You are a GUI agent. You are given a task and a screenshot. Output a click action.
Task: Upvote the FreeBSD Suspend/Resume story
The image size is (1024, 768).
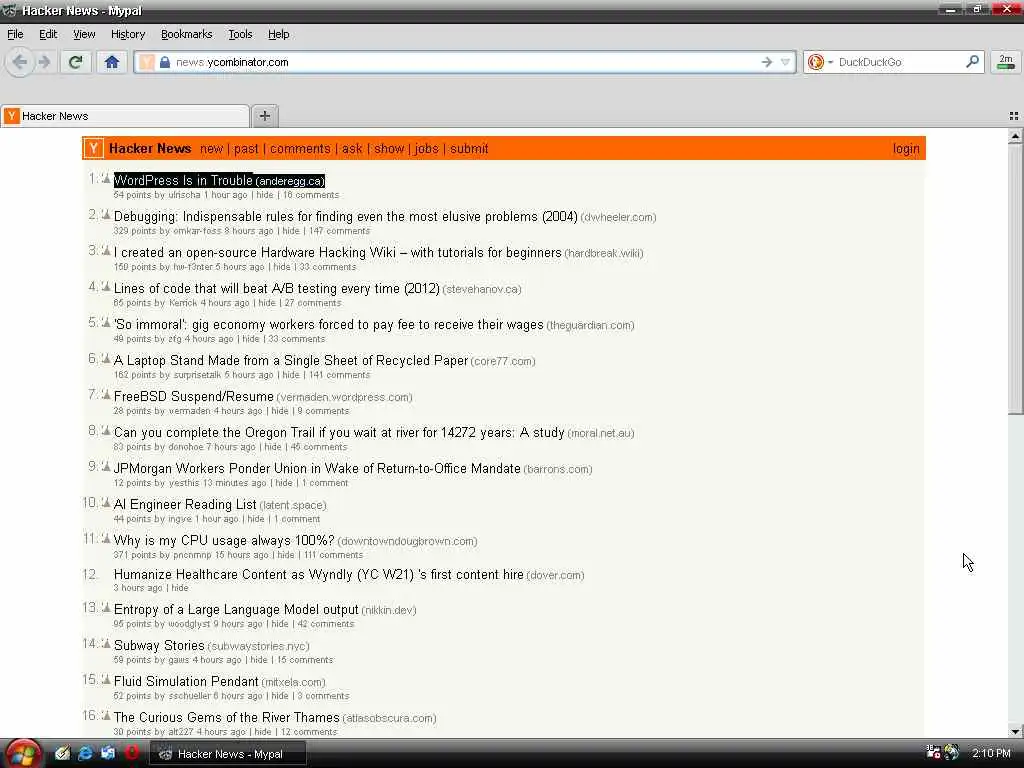point(106,394)
